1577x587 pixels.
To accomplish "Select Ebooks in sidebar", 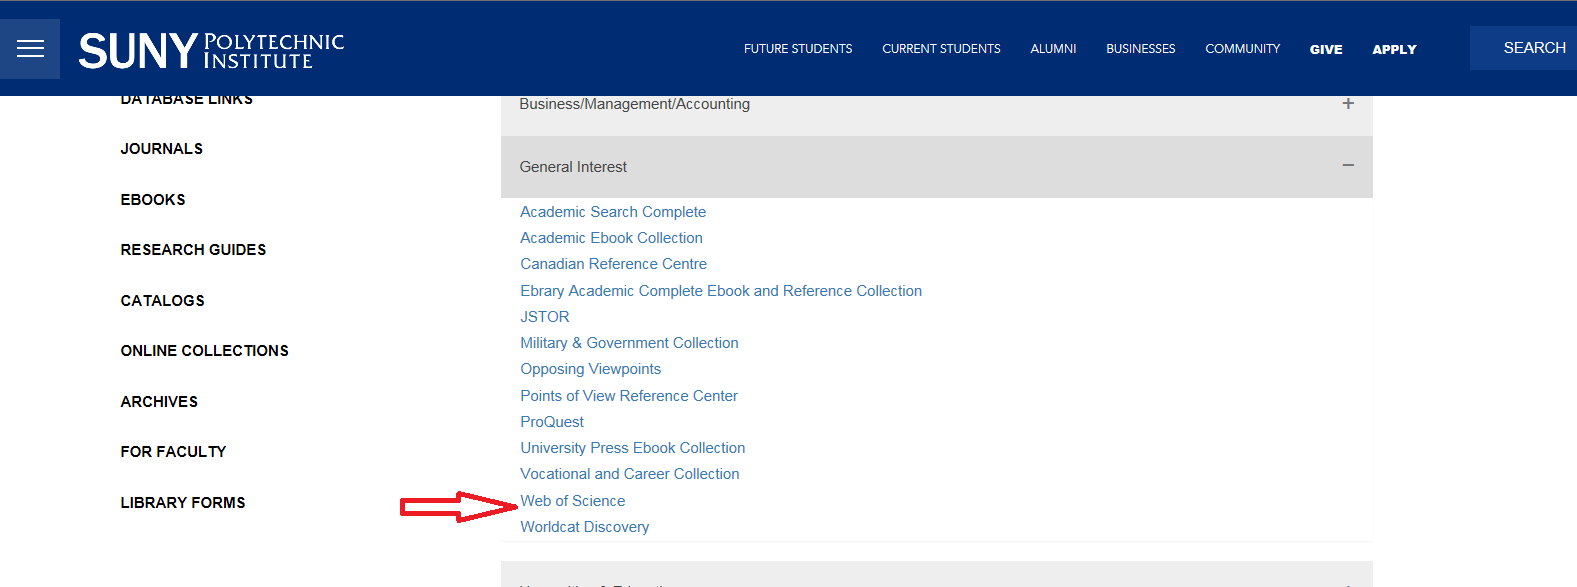I will [x=152, y=200].
